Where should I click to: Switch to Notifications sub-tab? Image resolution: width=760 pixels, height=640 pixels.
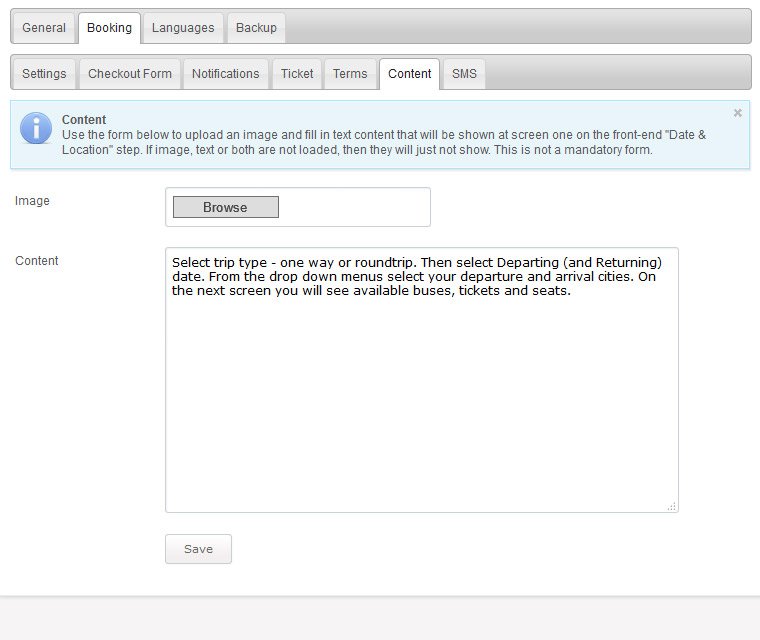coord(225,74)
